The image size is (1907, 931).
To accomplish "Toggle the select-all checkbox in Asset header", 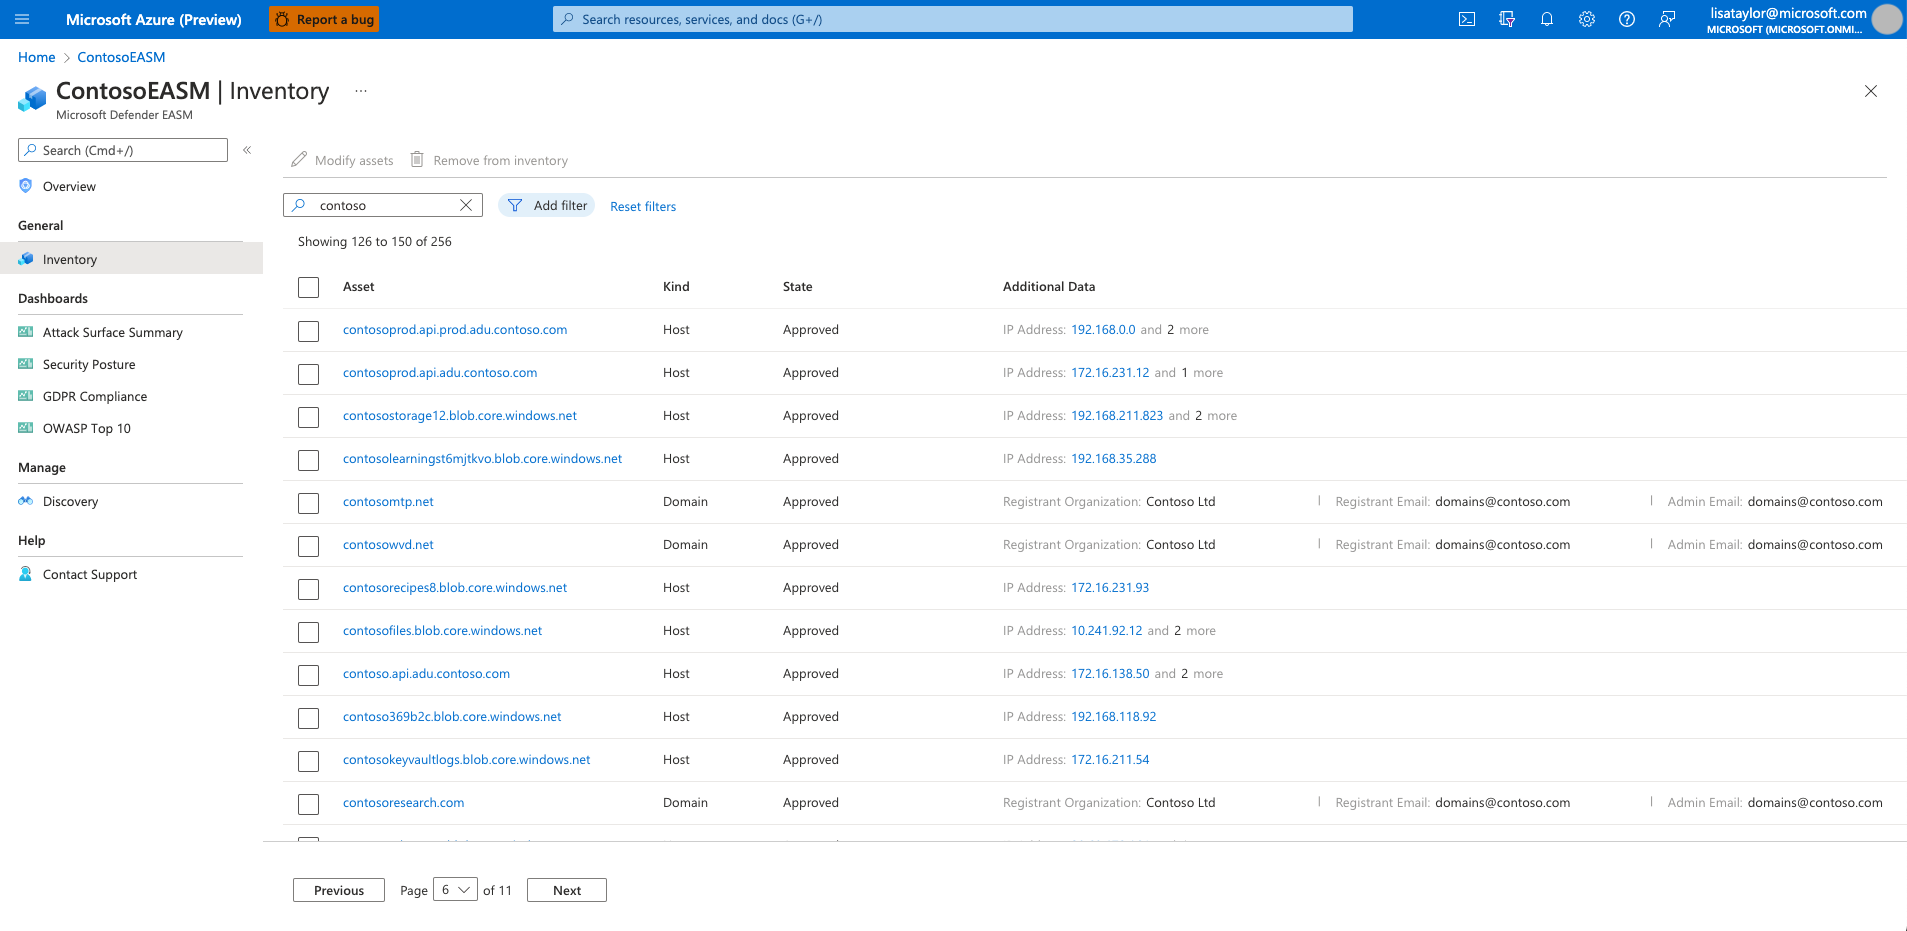I will (308, 287).
